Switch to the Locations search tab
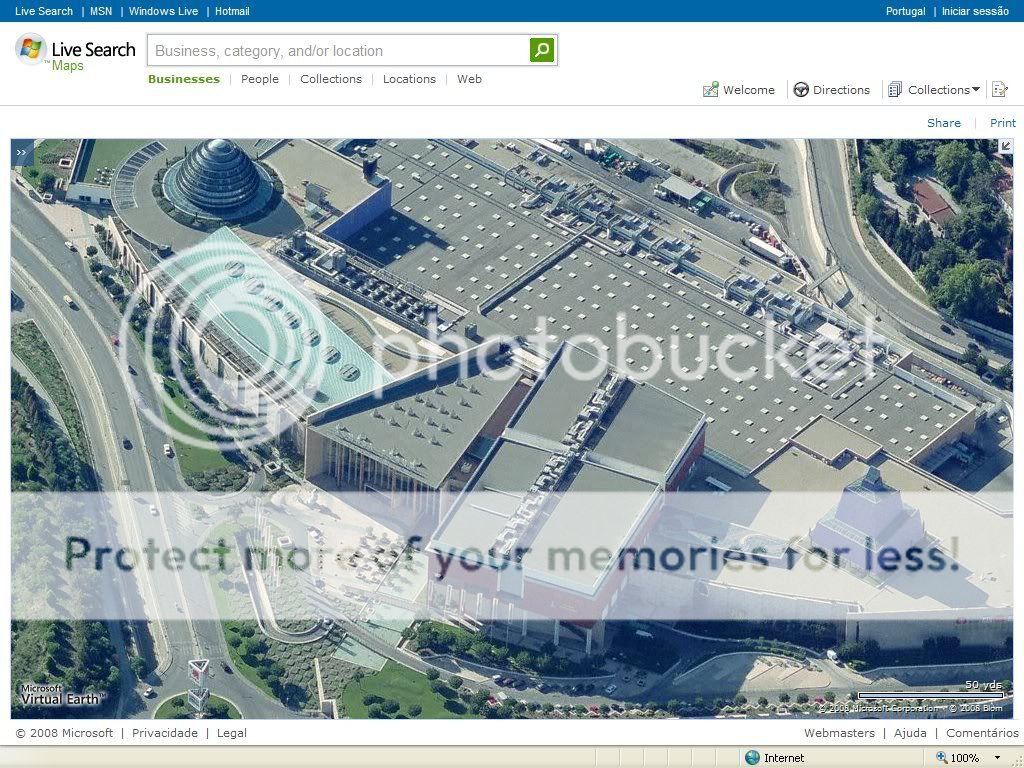The height and width of the screenshot is (768, 1024). click(409, 79)
